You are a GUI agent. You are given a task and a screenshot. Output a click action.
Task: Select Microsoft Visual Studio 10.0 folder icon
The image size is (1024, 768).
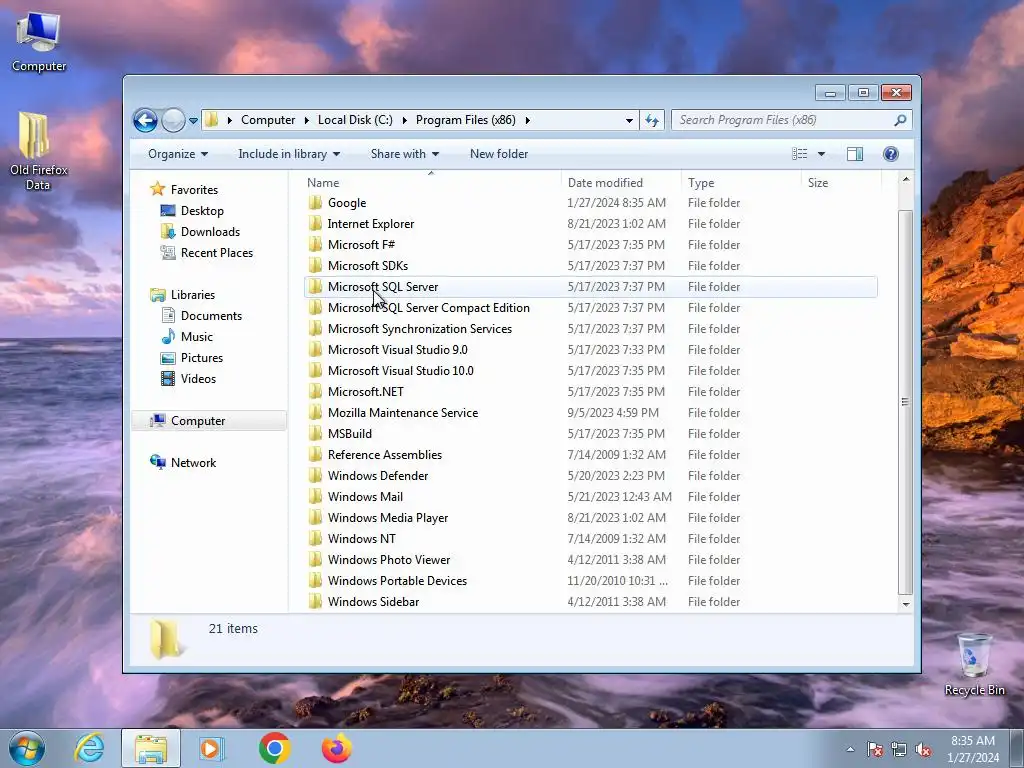tap(315, 371)
